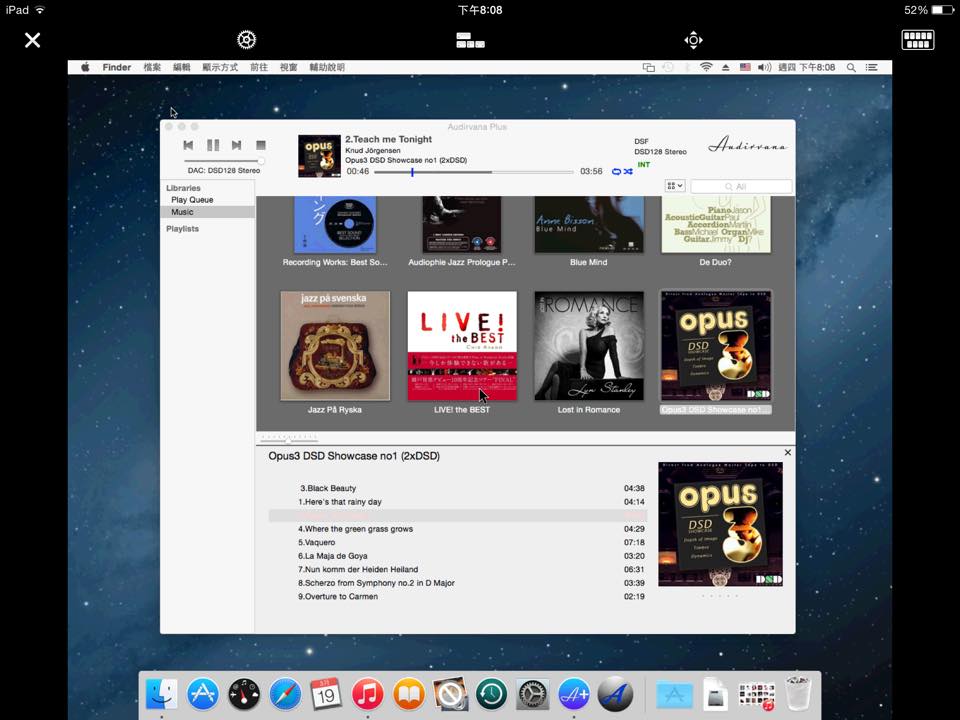Open the Finder menu
The image size is (960, 720).
coord(117,67)
